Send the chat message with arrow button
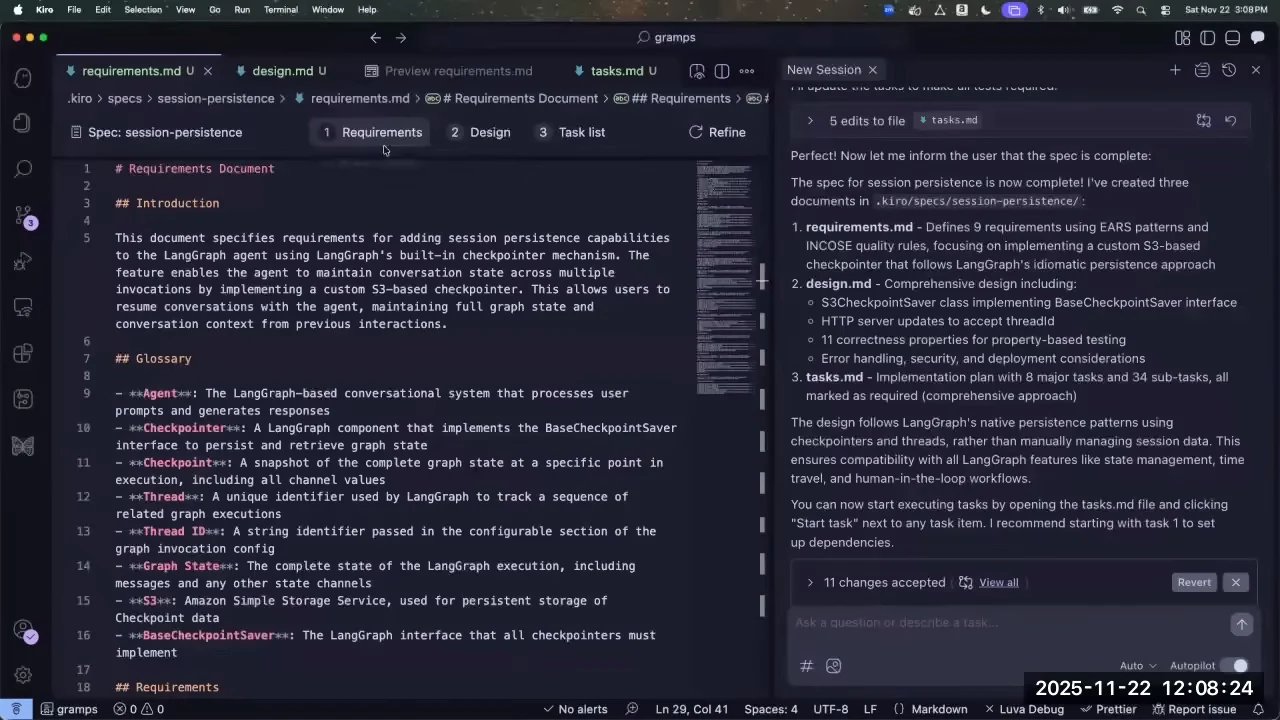The image size is (1280, 720). pos(1241,624)
